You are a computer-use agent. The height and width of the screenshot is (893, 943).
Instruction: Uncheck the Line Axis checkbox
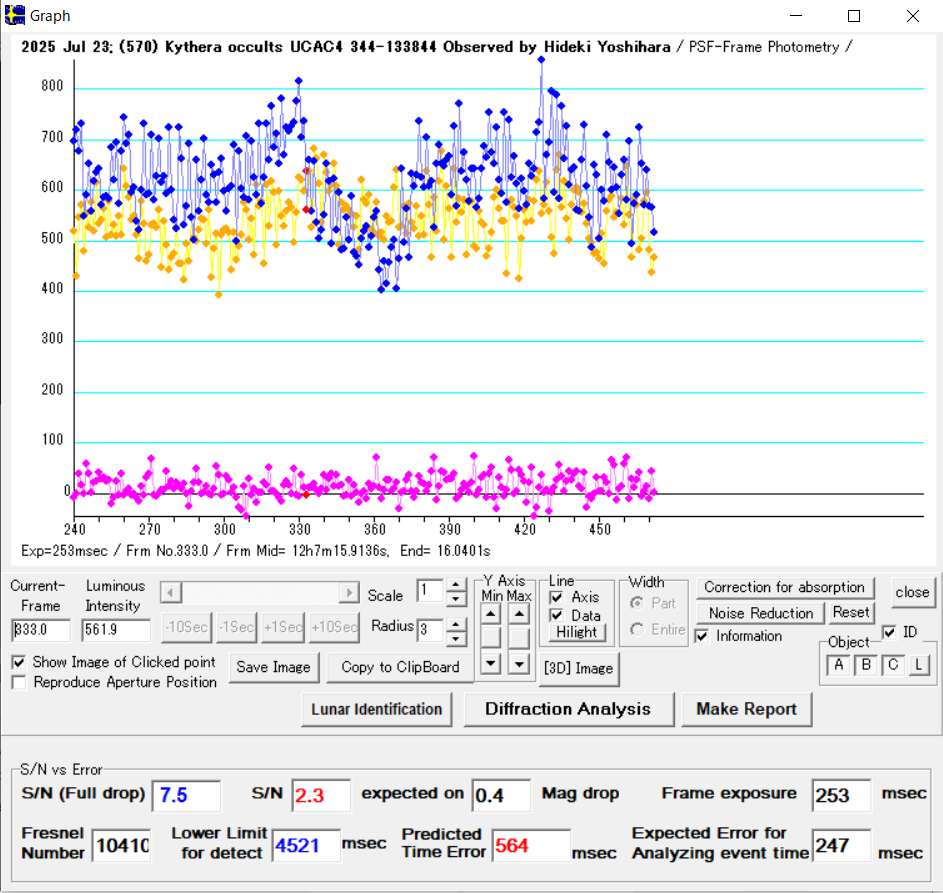[x=557, y=597]
